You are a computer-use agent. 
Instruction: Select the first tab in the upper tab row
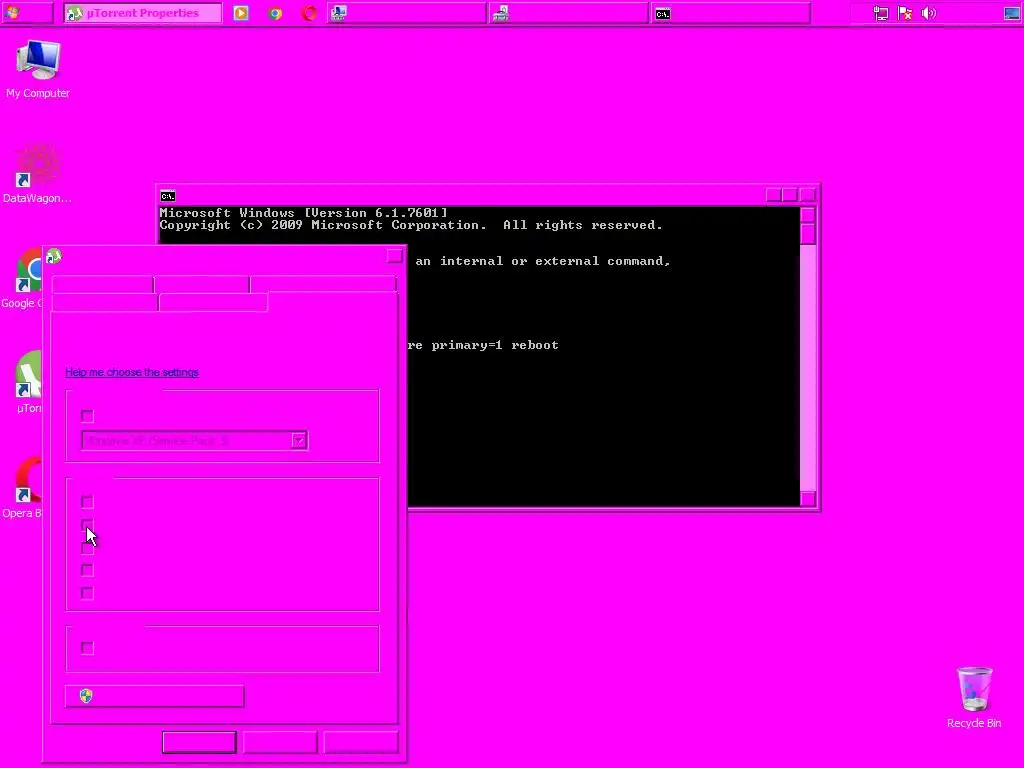tap(103, 285)
